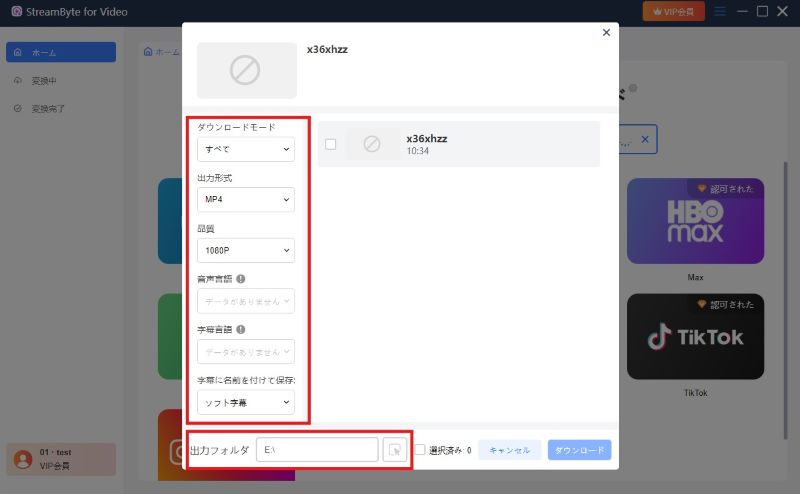Close the download dialog with X

[x=606, y=32]
